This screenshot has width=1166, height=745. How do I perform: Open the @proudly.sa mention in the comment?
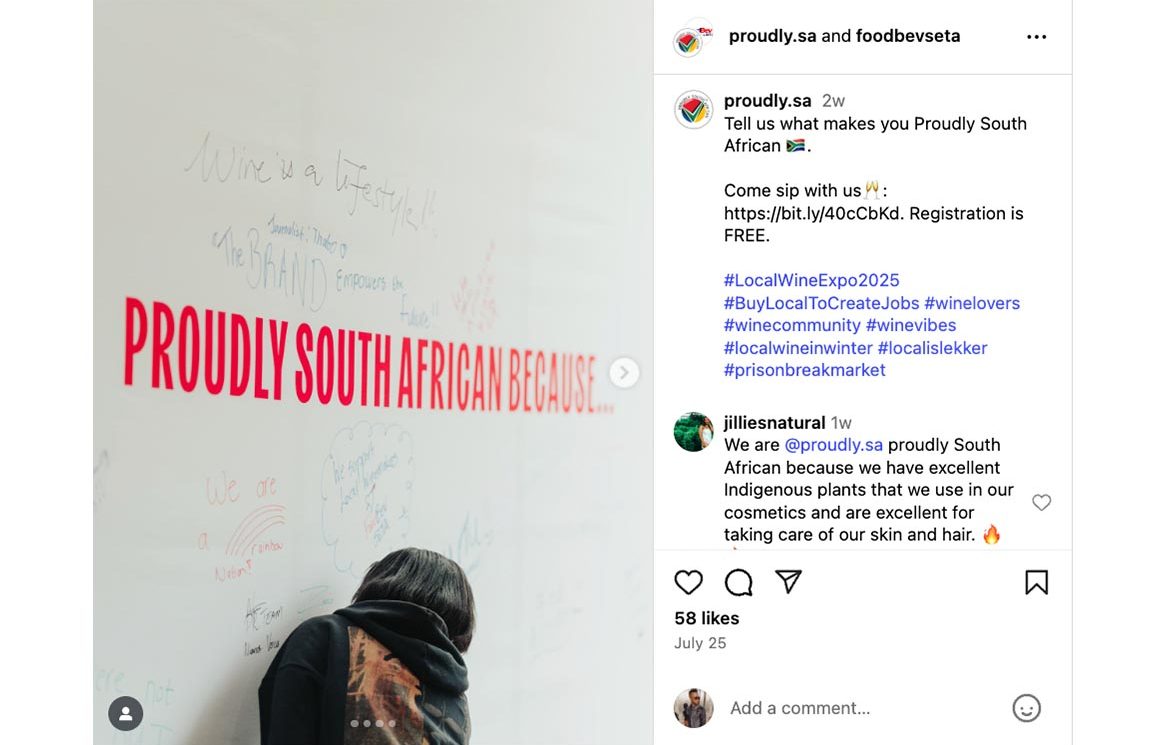click(x=833, y=445)
